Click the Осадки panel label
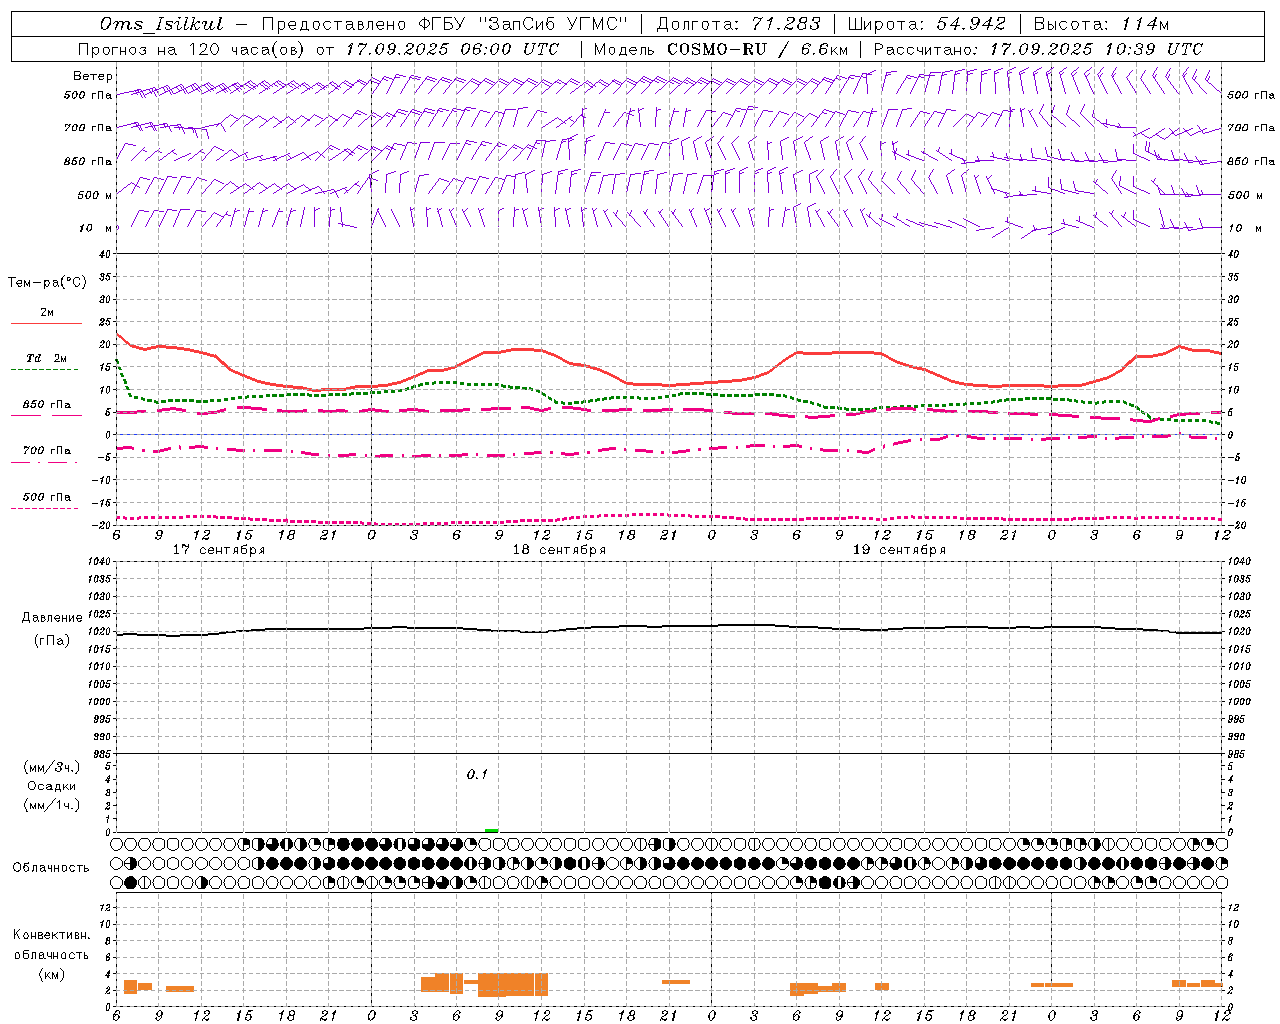The height and width of the screenshot is (1024, 1280). pyautogui.click(x=52, y=786)
